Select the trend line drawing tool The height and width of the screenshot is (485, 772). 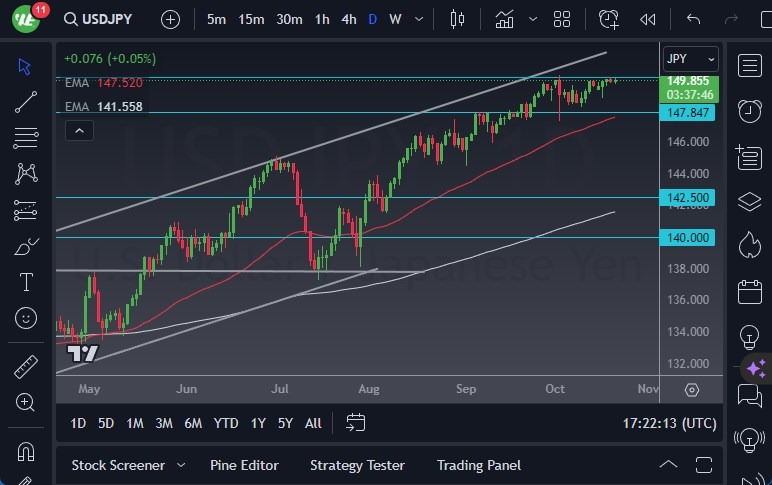pyautogui.click(x=26, y=101)
